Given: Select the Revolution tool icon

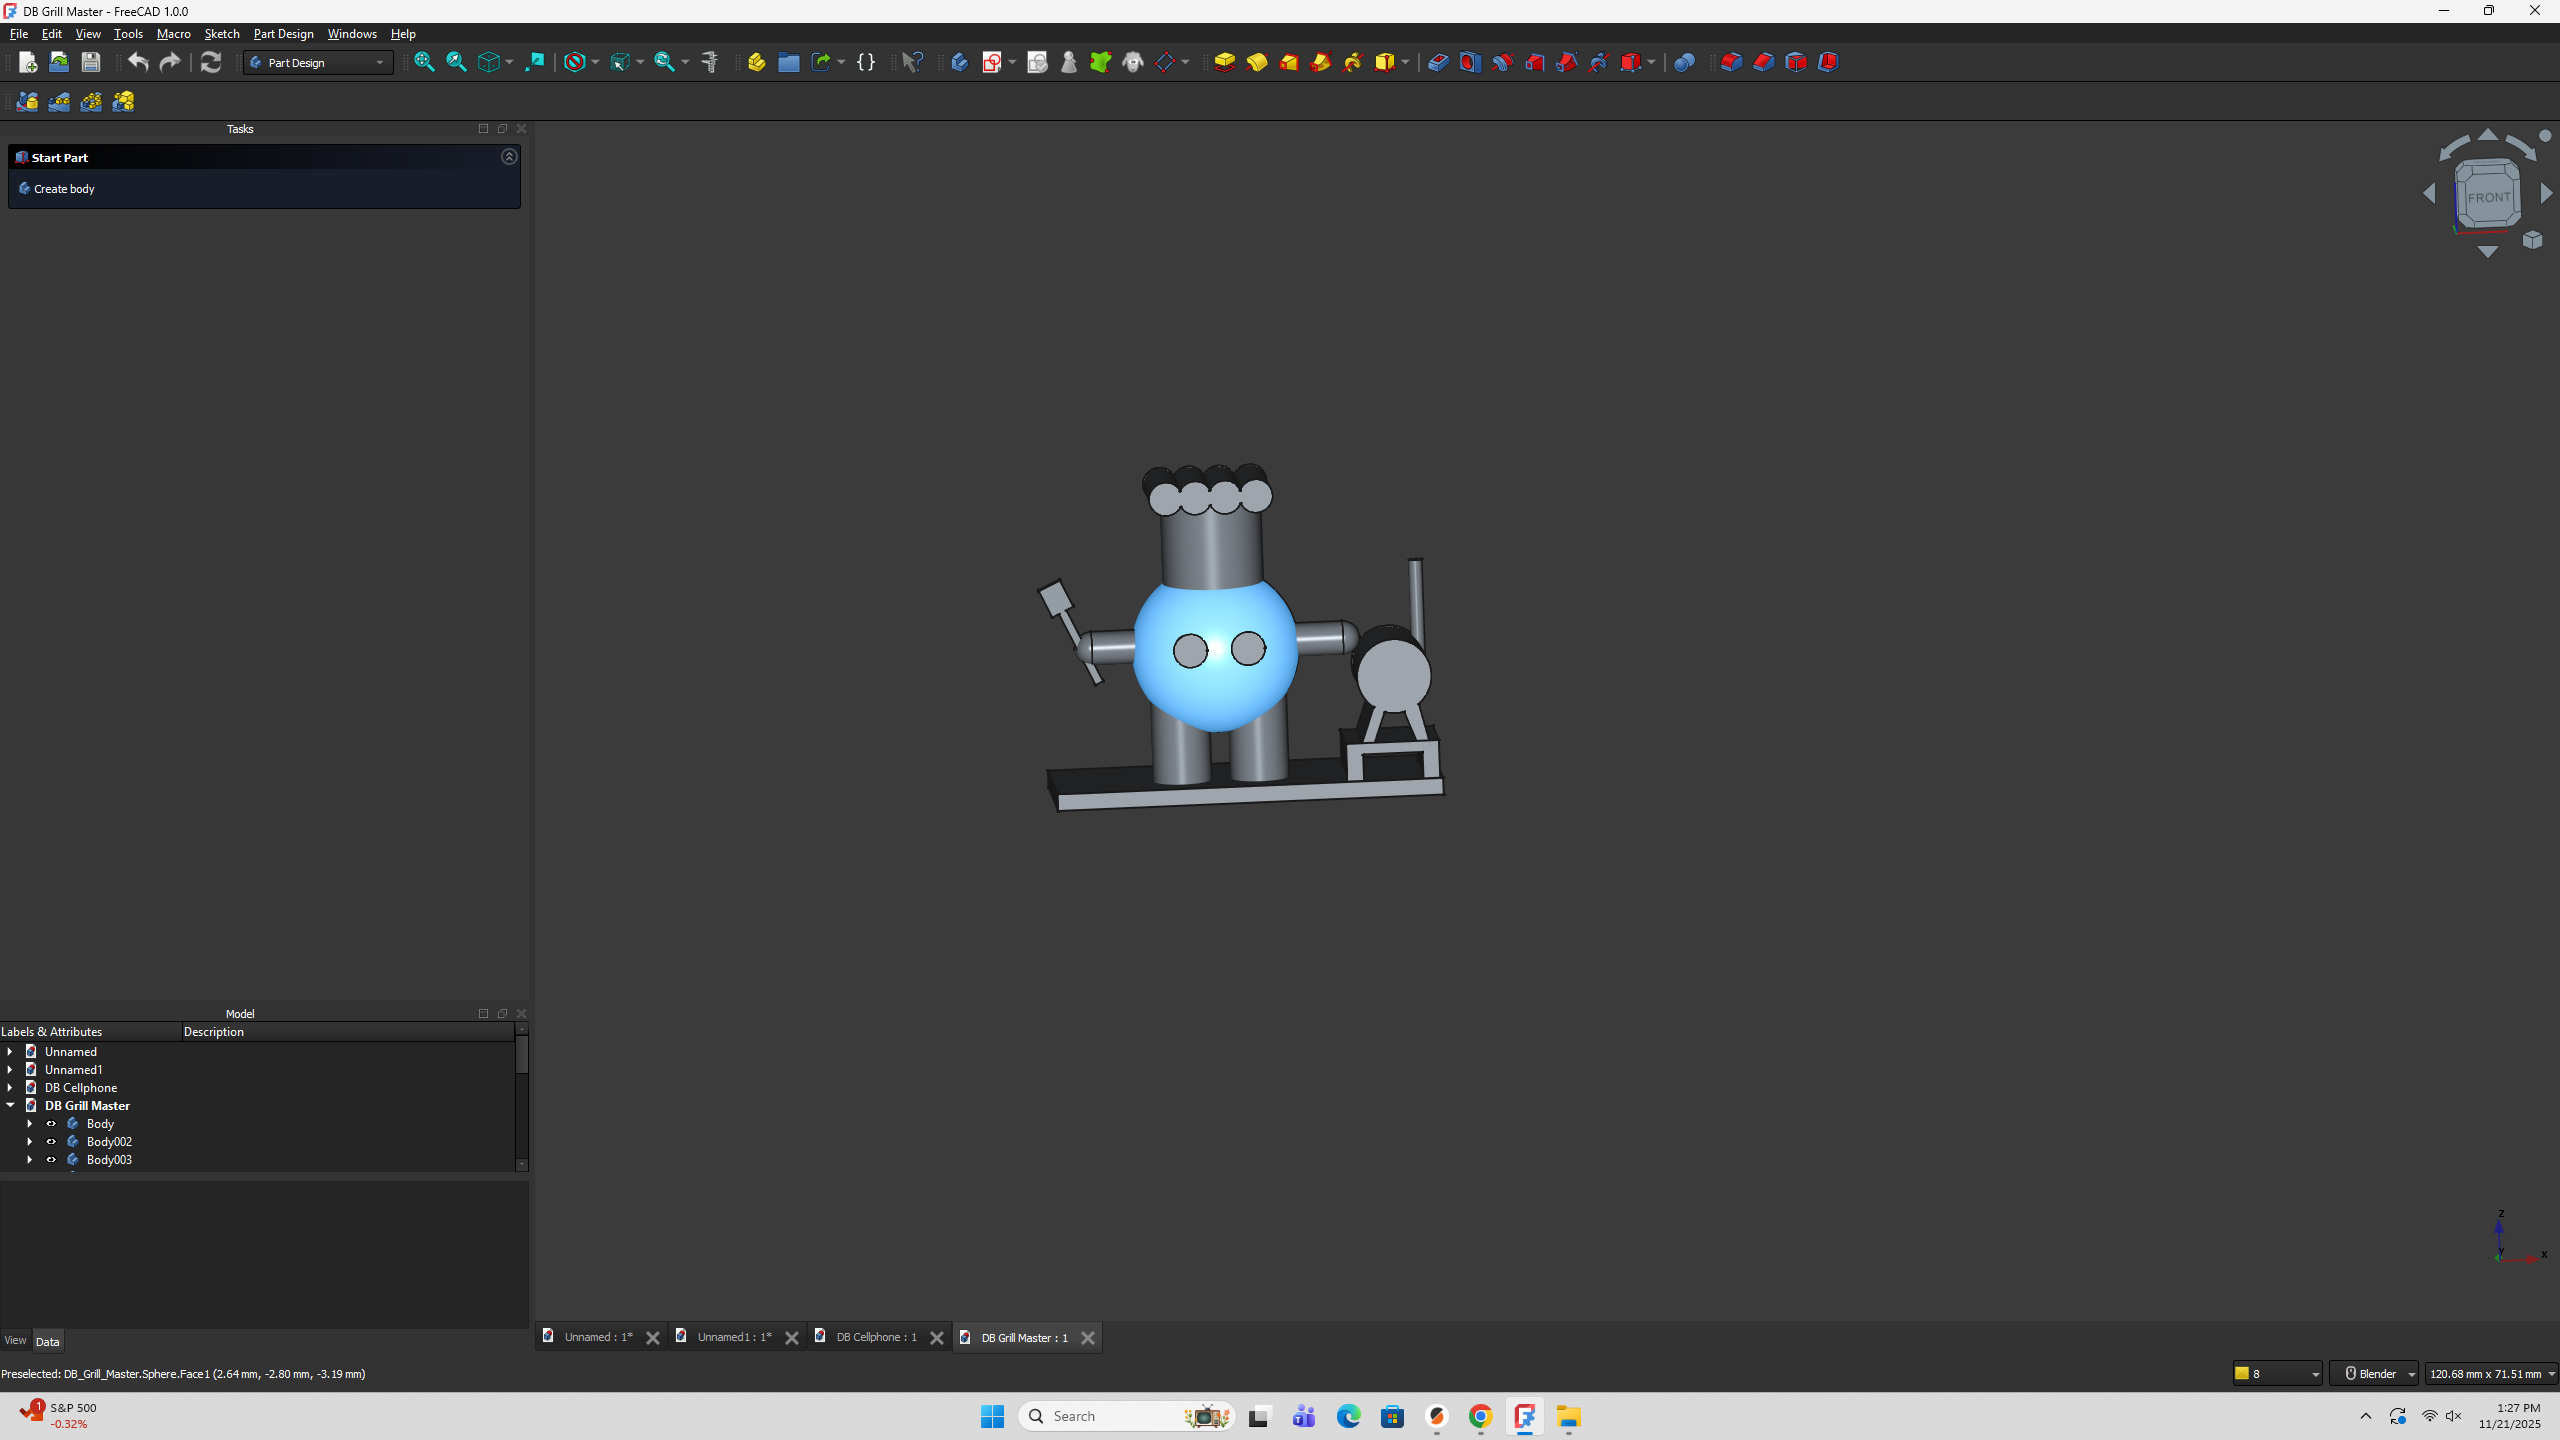Looking at the screenshot, I should pyautogui.click(x=1257, y=62).
